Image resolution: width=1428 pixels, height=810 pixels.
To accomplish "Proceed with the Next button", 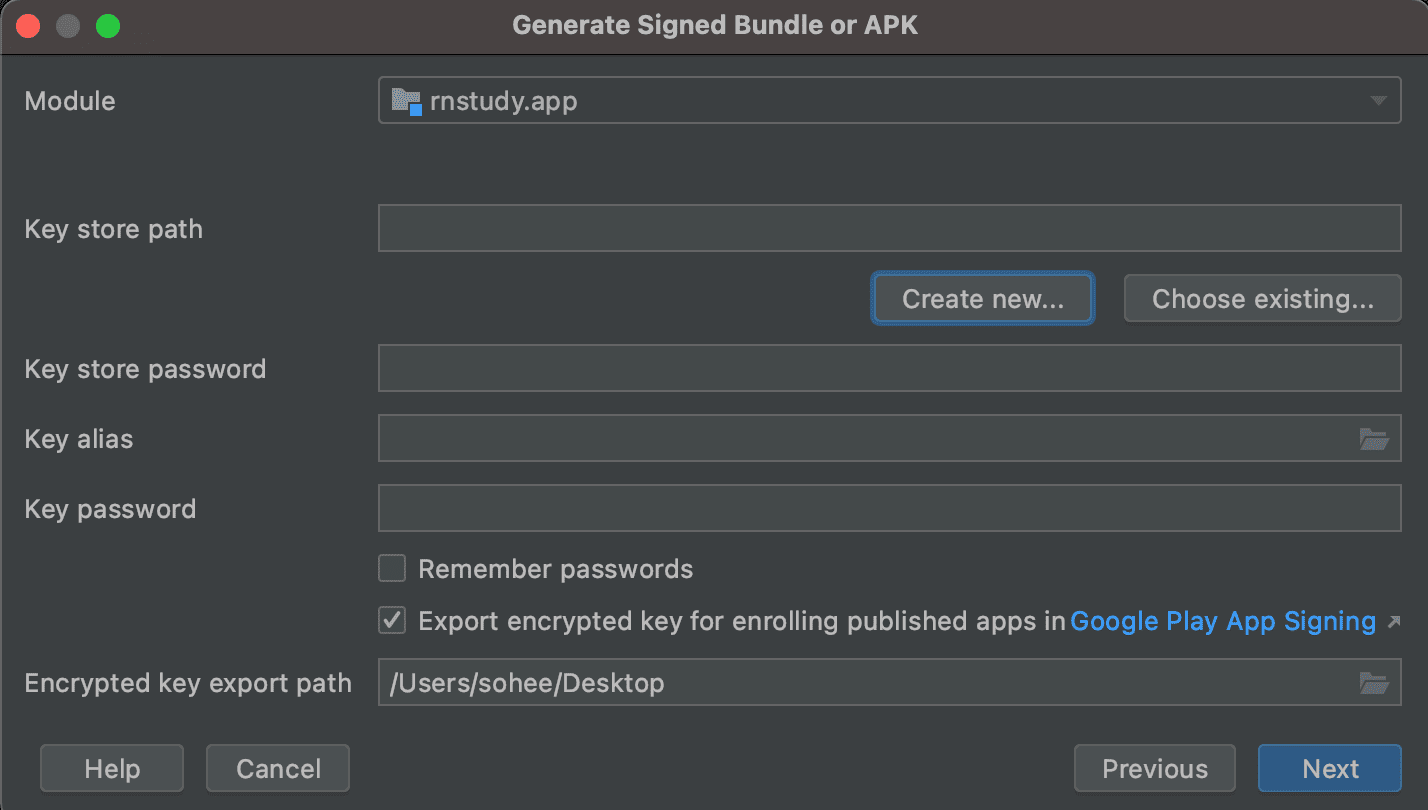I will coord(1329,768).
